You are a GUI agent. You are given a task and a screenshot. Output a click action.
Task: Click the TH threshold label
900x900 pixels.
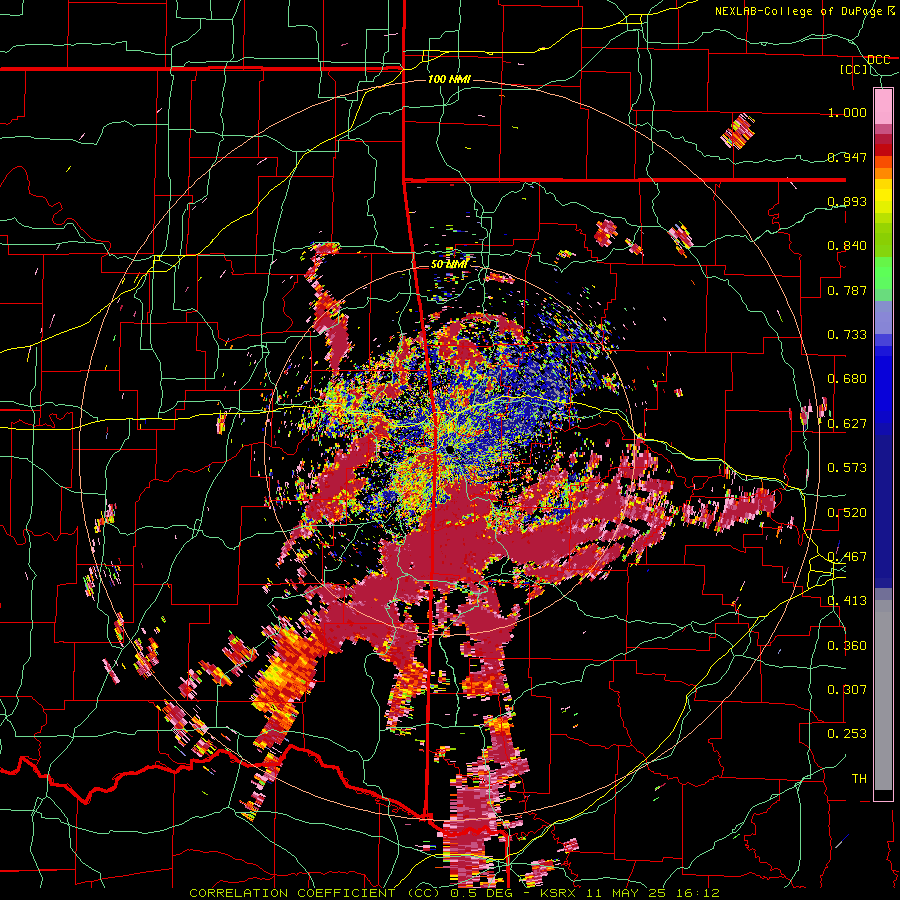click(859, 779)
